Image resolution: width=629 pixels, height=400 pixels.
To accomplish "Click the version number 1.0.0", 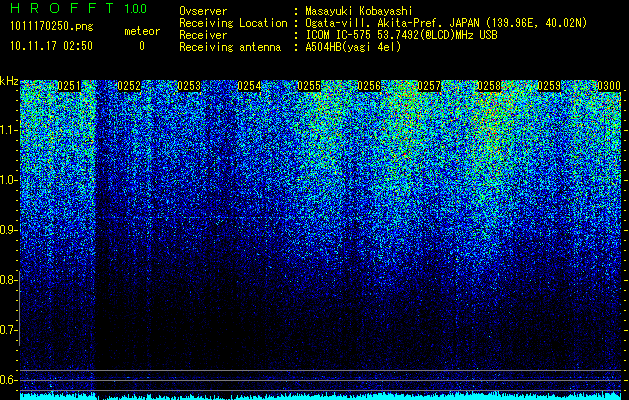I will coord(136,9).
